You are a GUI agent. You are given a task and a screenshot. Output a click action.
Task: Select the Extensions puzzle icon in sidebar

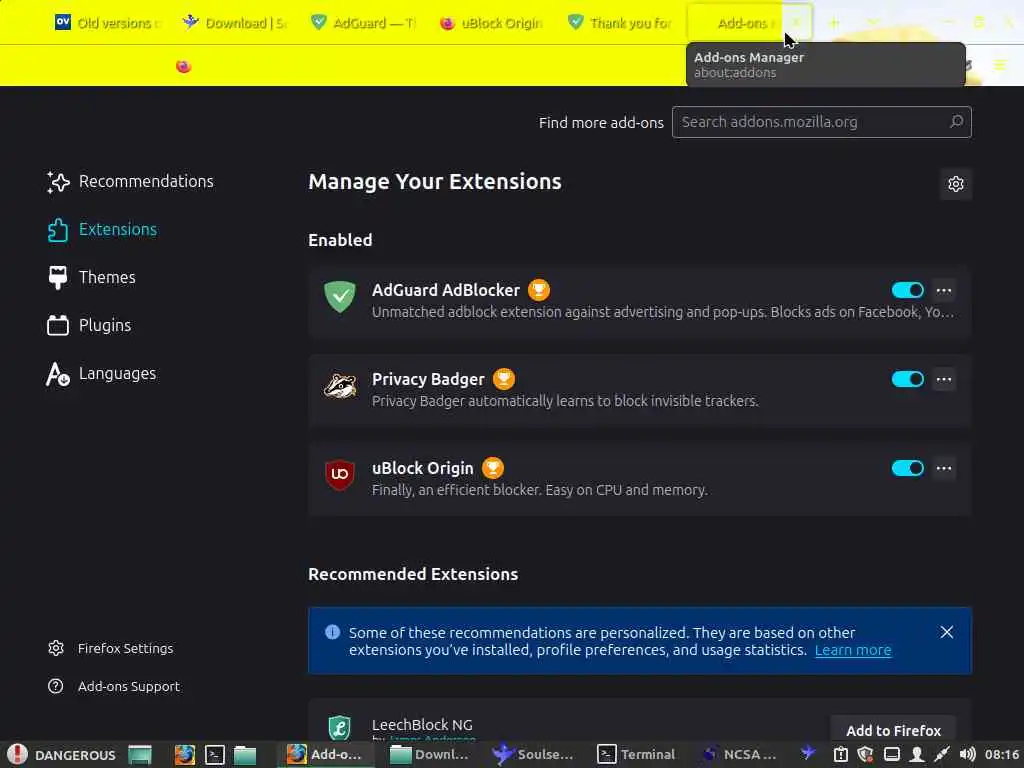coord(57,230)
